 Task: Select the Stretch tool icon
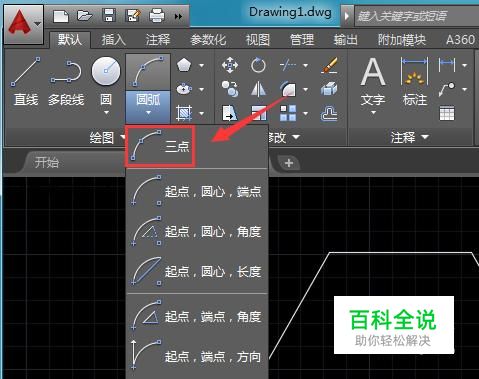point(230,113)
